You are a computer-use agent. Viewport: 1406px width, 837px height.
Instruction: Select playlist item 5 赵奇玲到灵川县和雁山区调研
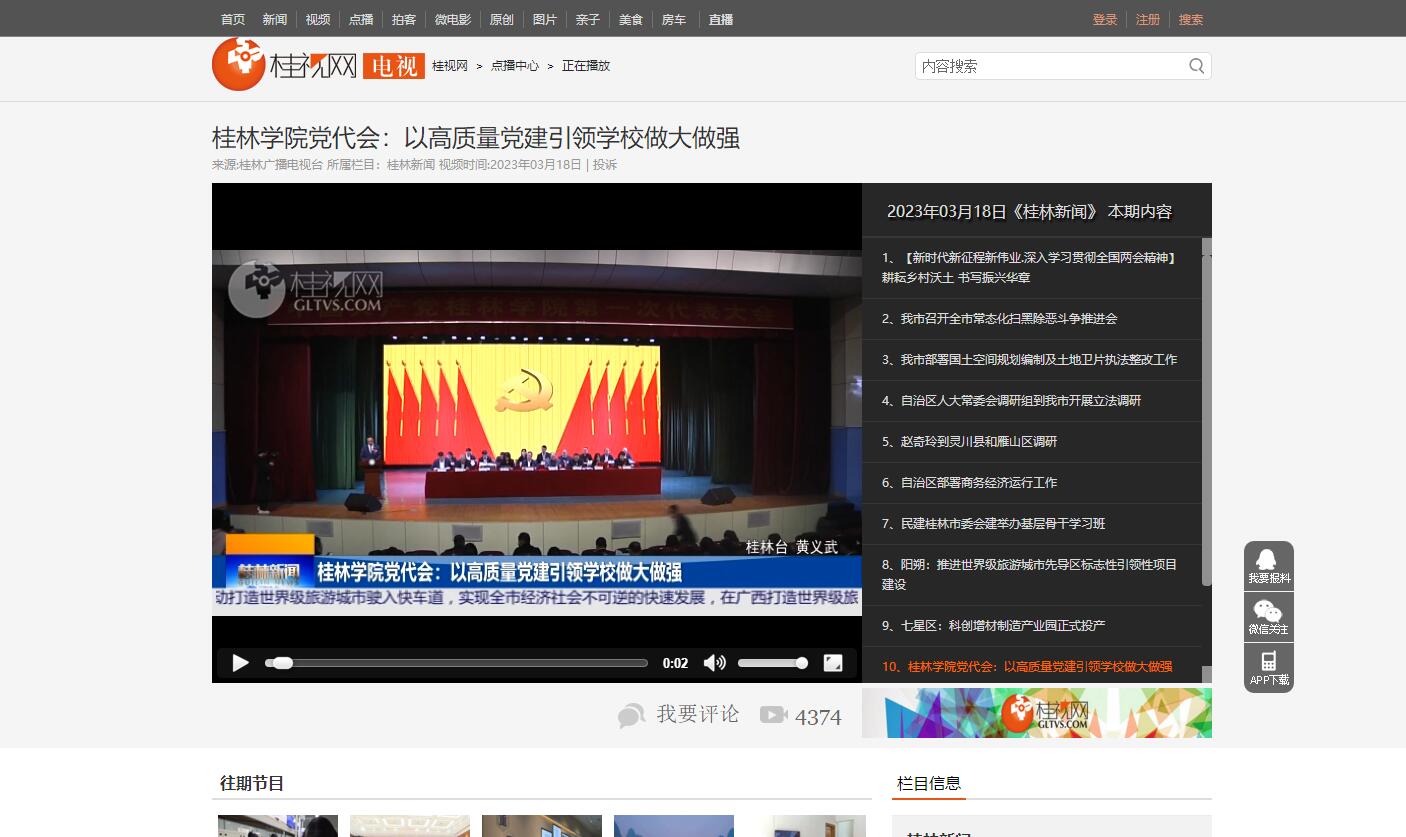pos(978,441)
